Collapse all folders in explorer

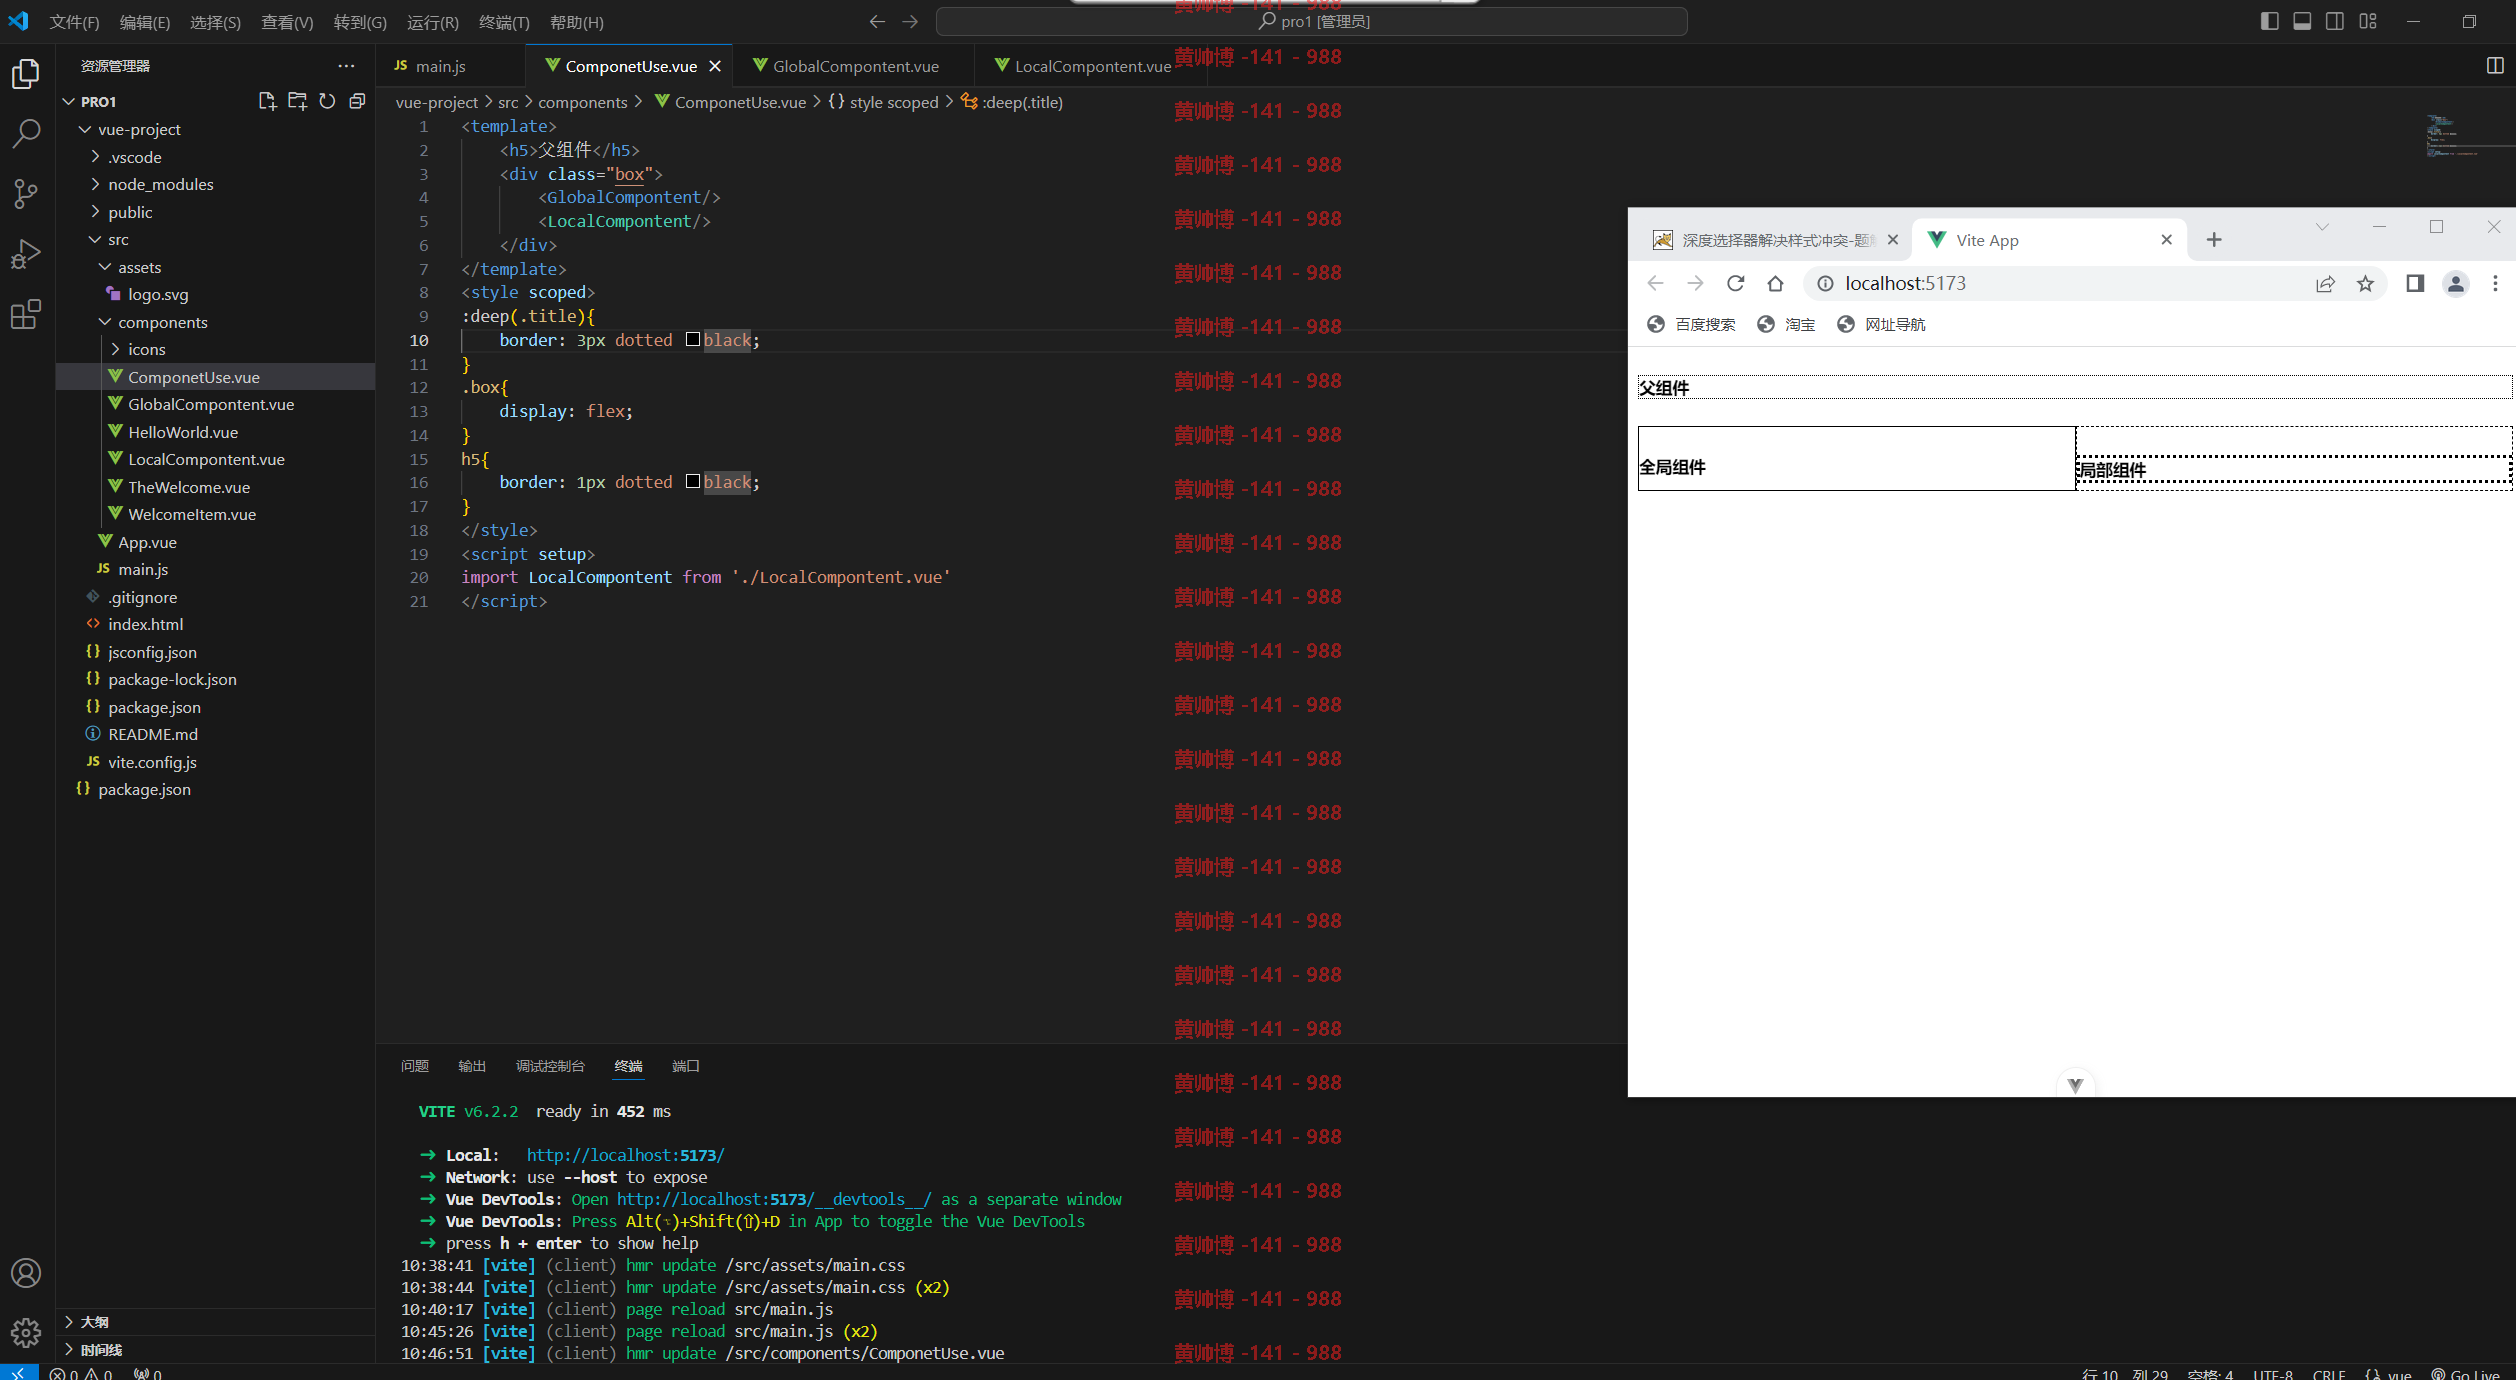click(357, 101)
